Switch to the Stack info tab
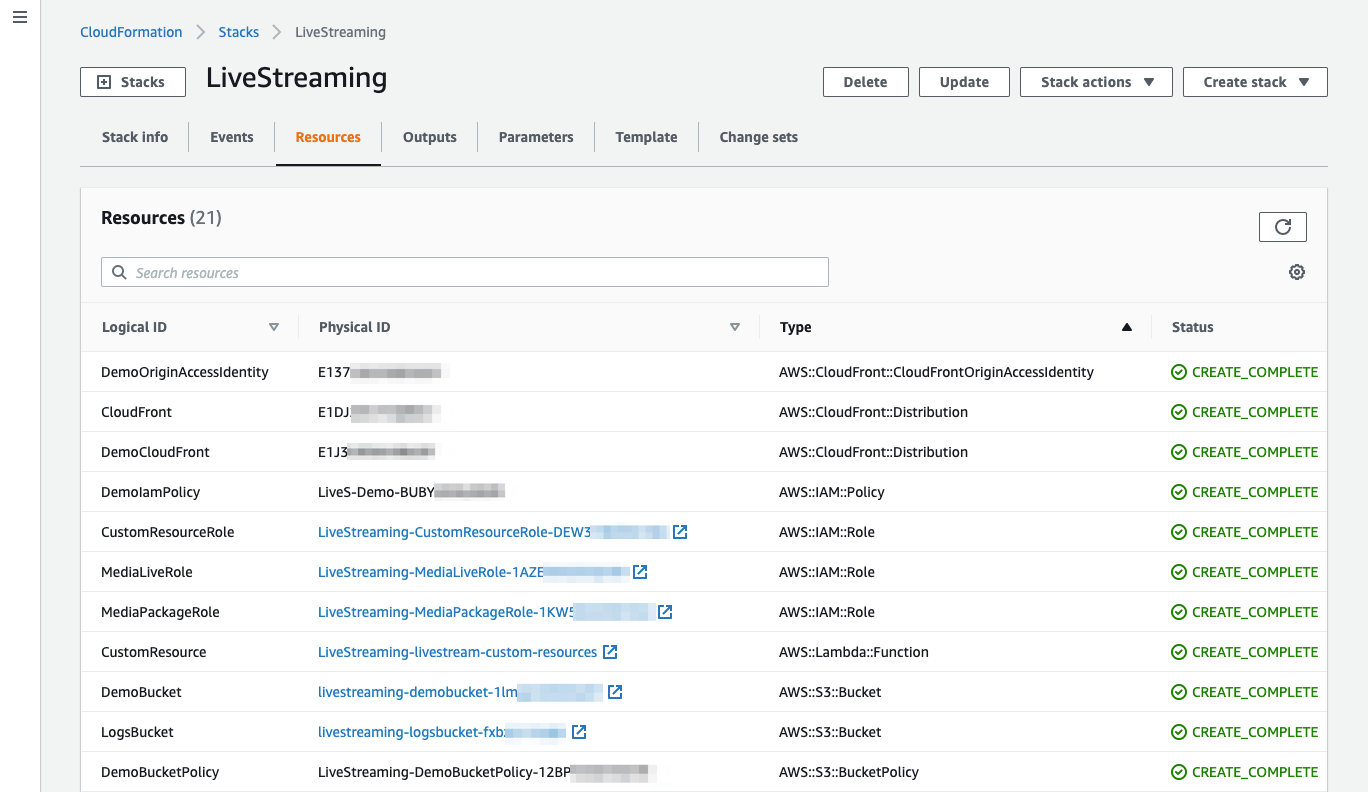This screenshot has height=792, width=1368. point(135,137)
